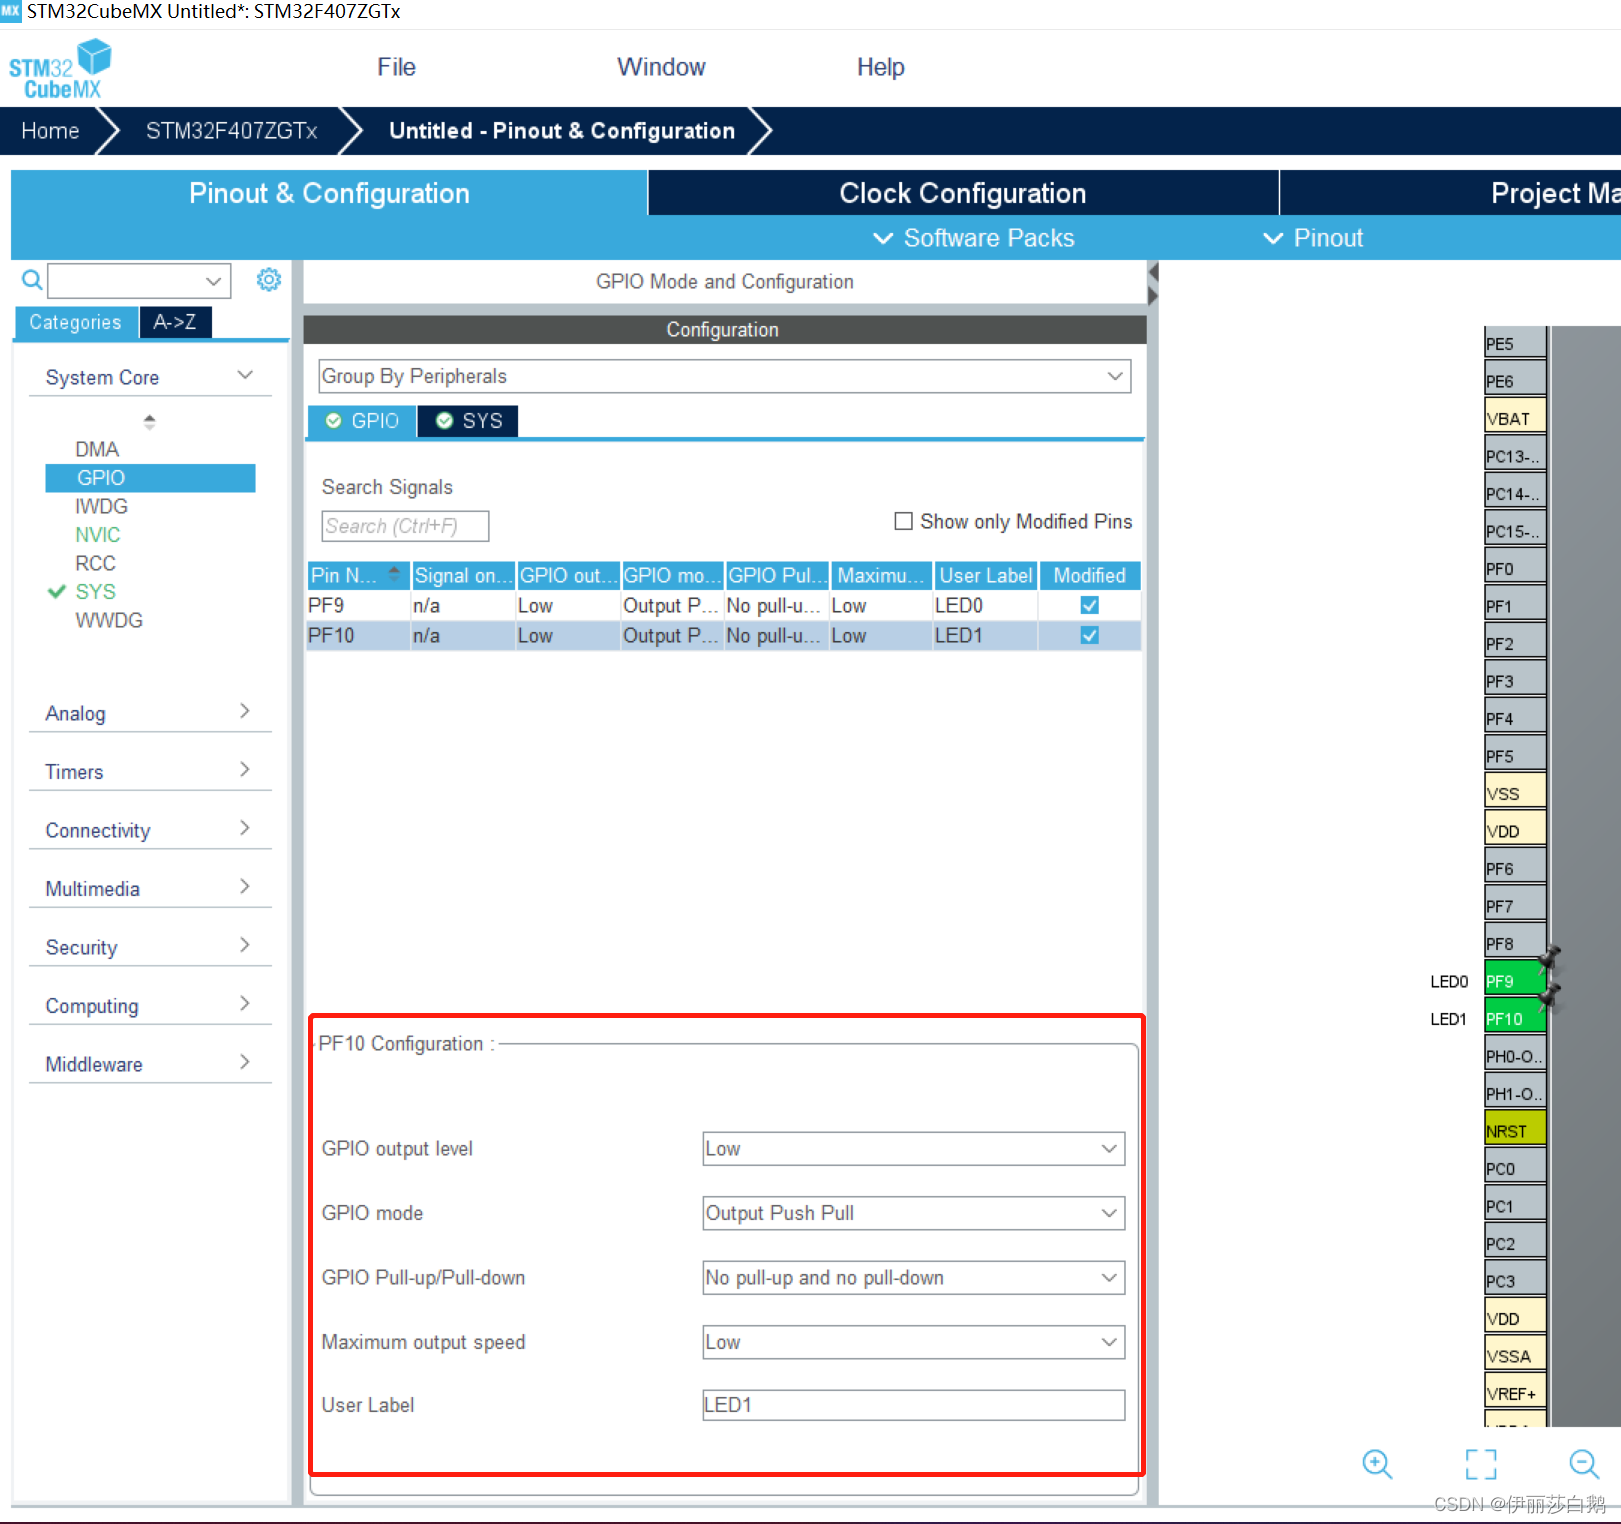Click the User Label column header
Viewport: 1621px width, 1524px height.
point(985,575)
